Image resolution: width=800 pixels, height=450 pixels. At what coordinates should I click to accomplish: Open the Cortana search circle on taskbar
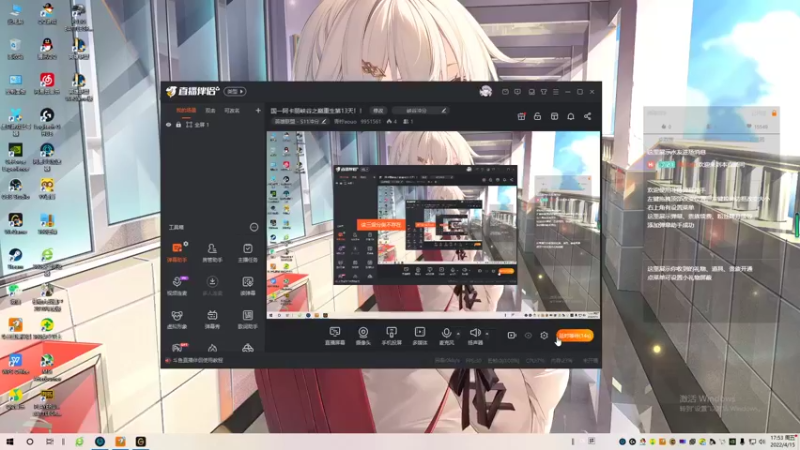(x=30, y=441)
